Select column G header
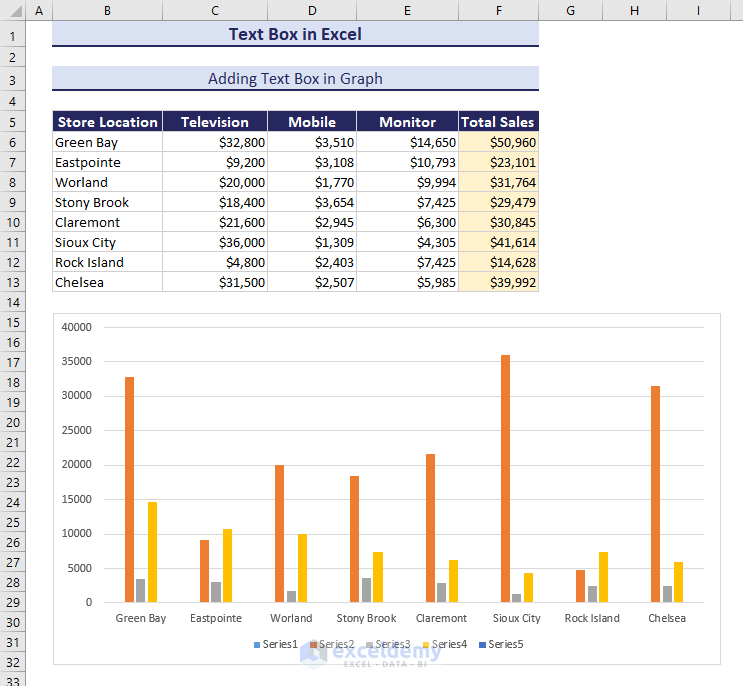Screen dimensions: 743x686 [x=571, y=10]
